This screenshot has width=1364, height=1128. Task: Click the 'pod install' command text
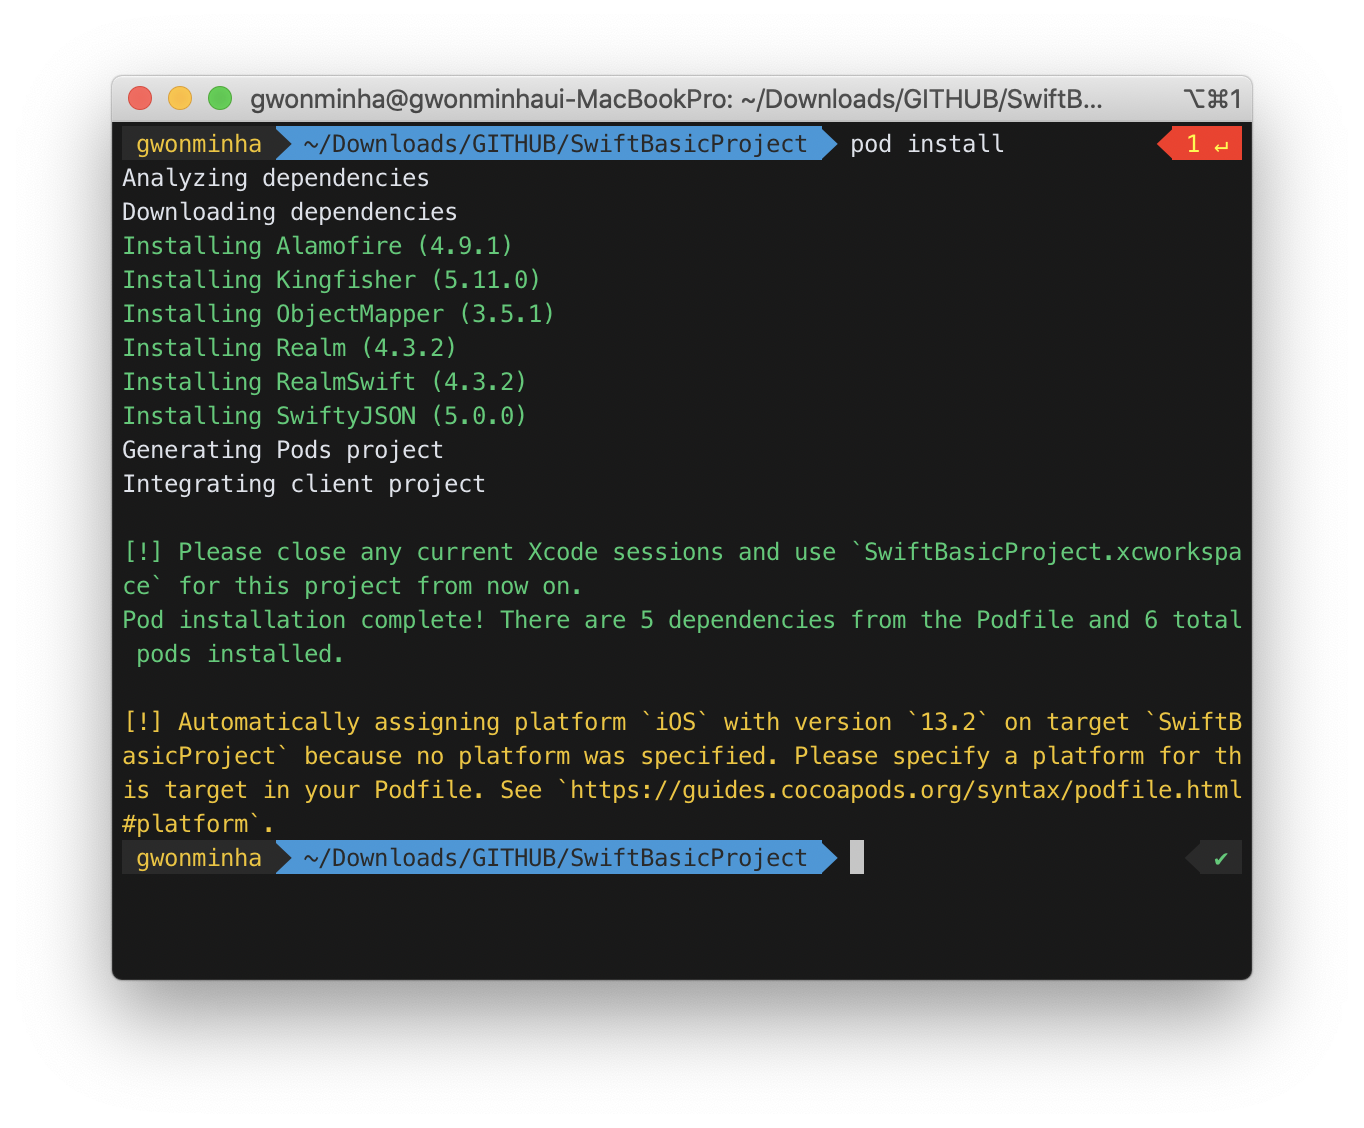pyautogui.click(x=927, y=144)
